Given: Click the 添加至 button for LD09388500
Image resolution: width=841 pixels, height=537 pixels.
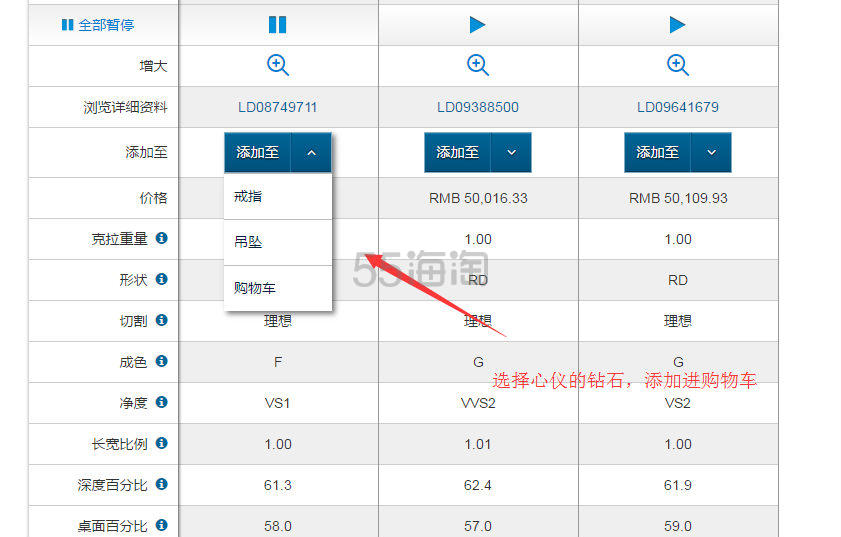Looking at the screenshot, I should [x=458, y=153].
